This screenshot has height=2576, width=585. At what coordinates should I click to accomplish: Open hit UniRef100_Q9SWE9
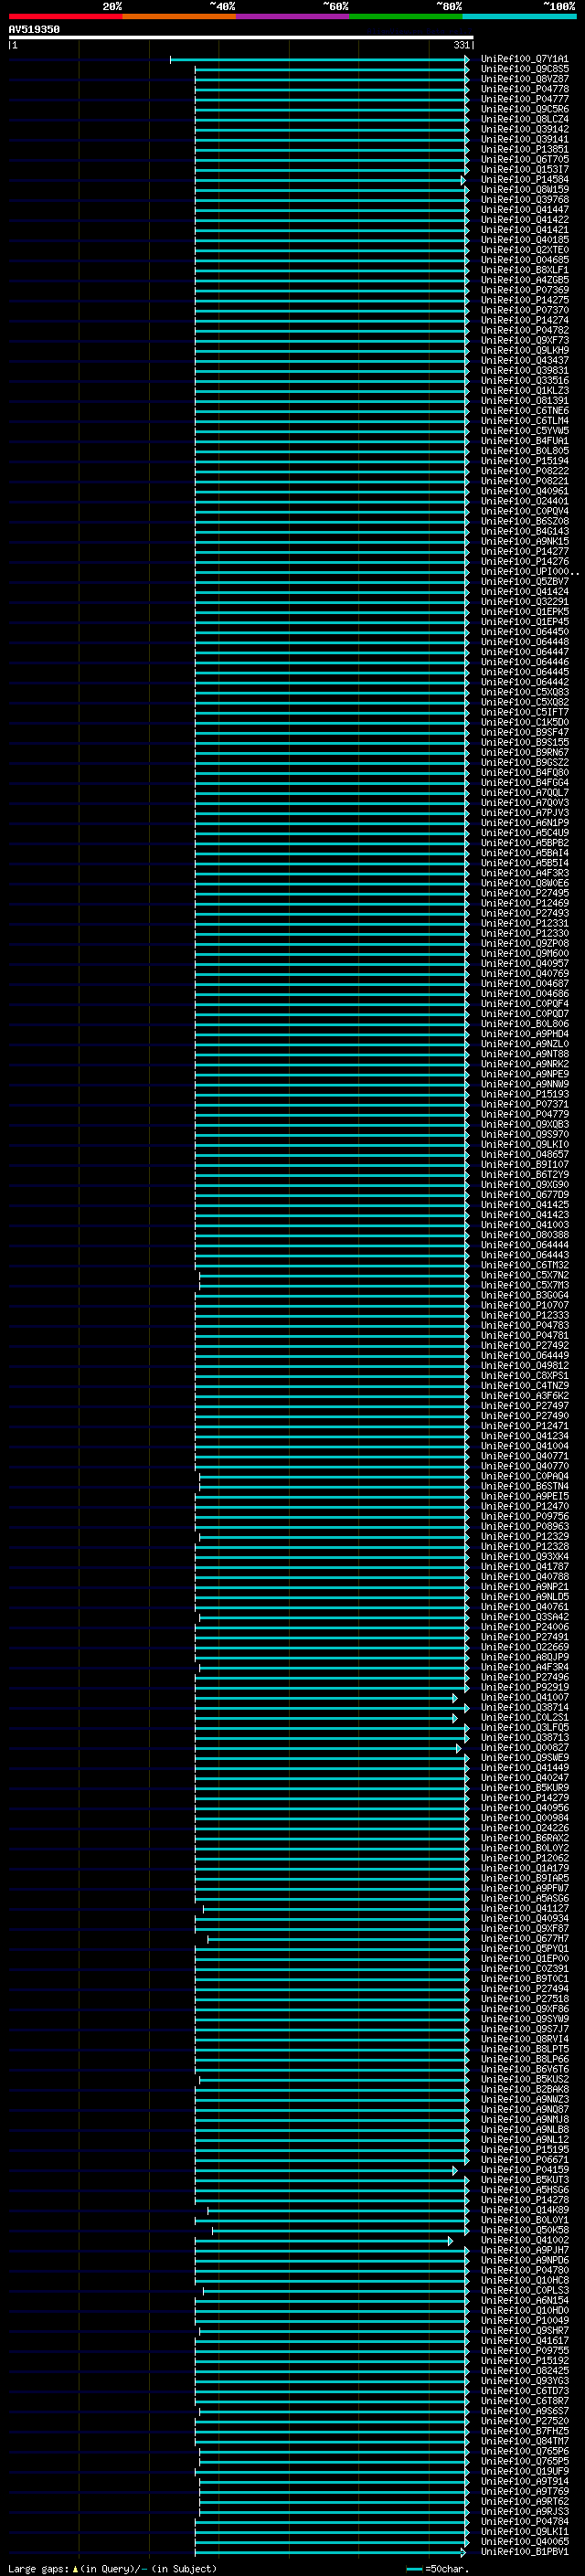(524, 1757)
